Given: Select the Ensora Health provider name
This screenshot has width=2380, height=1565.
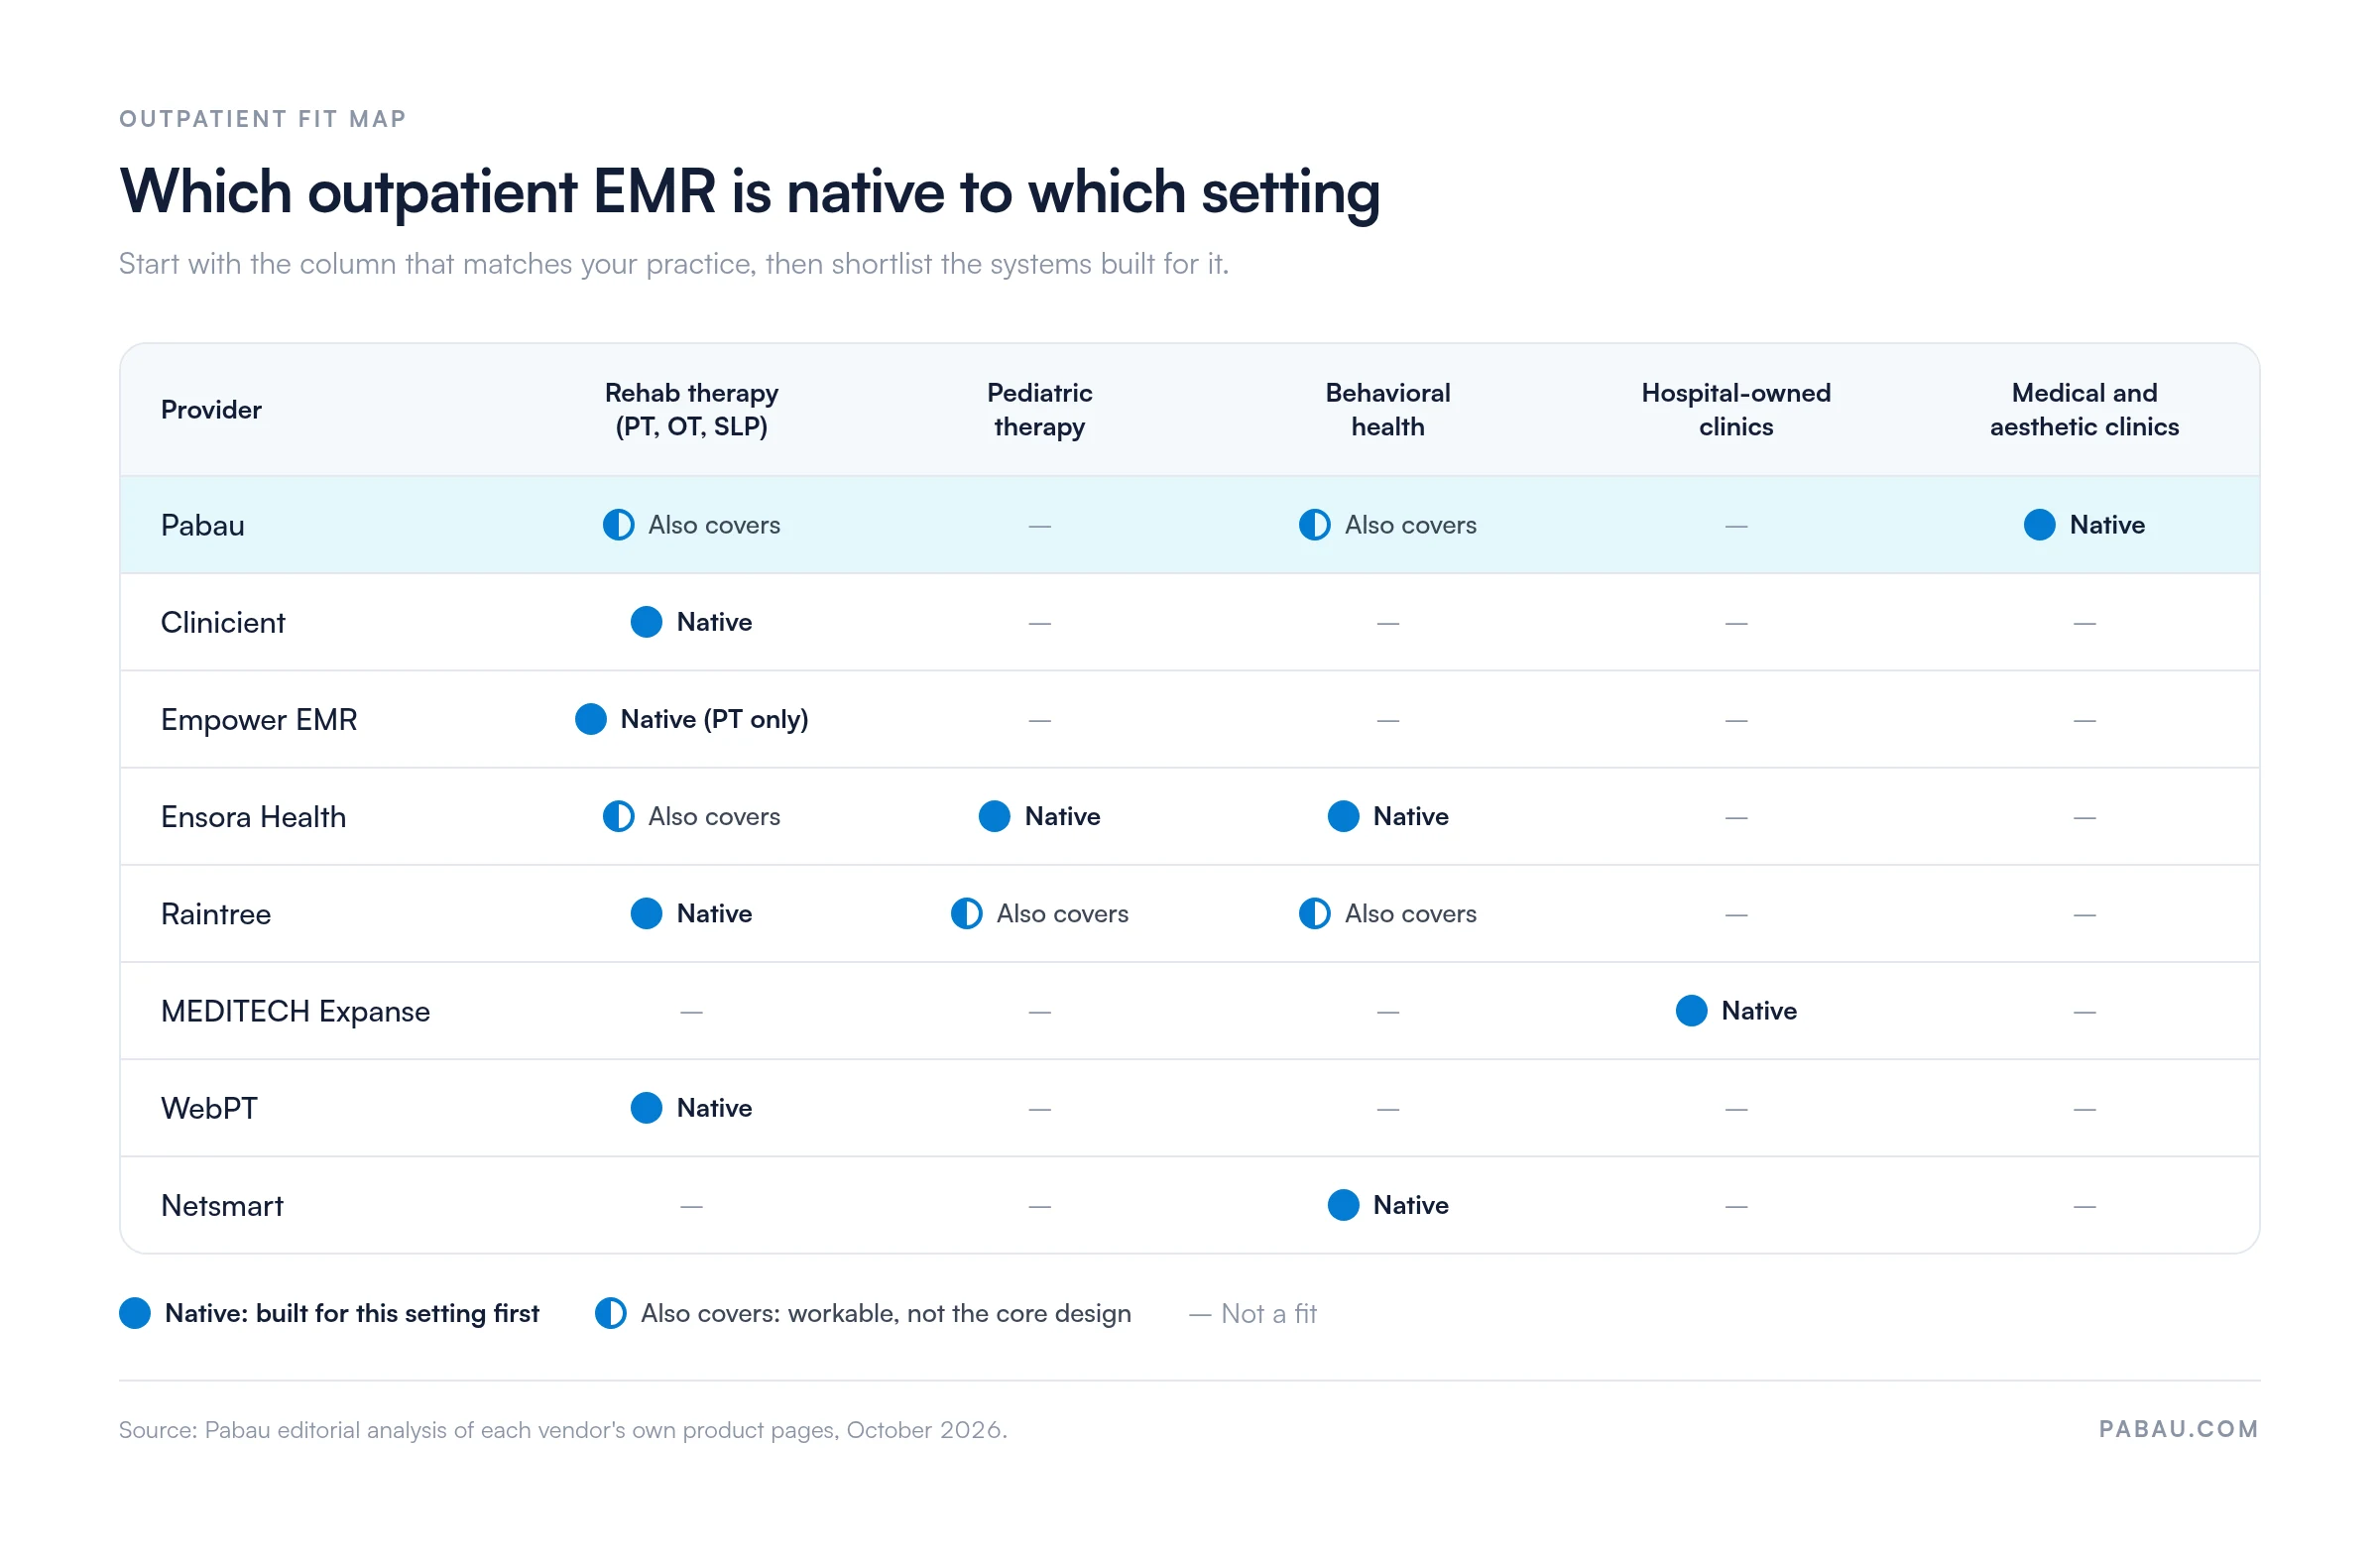Looking at the screenshot, I should (x=254, y=816).
